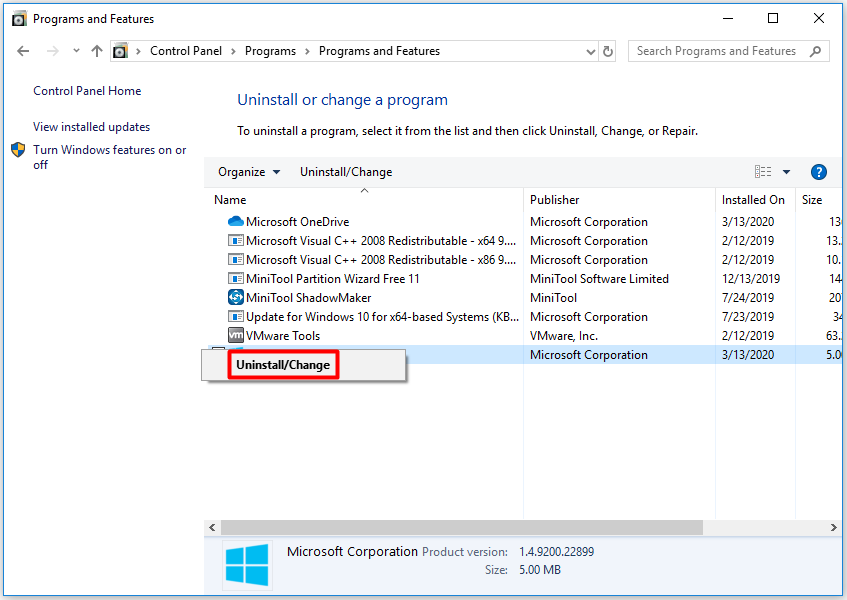Viewport: 847px width, 600px height.
Task: Select MiniTool Partition Wizard Free 11
Action: [333, 279]
